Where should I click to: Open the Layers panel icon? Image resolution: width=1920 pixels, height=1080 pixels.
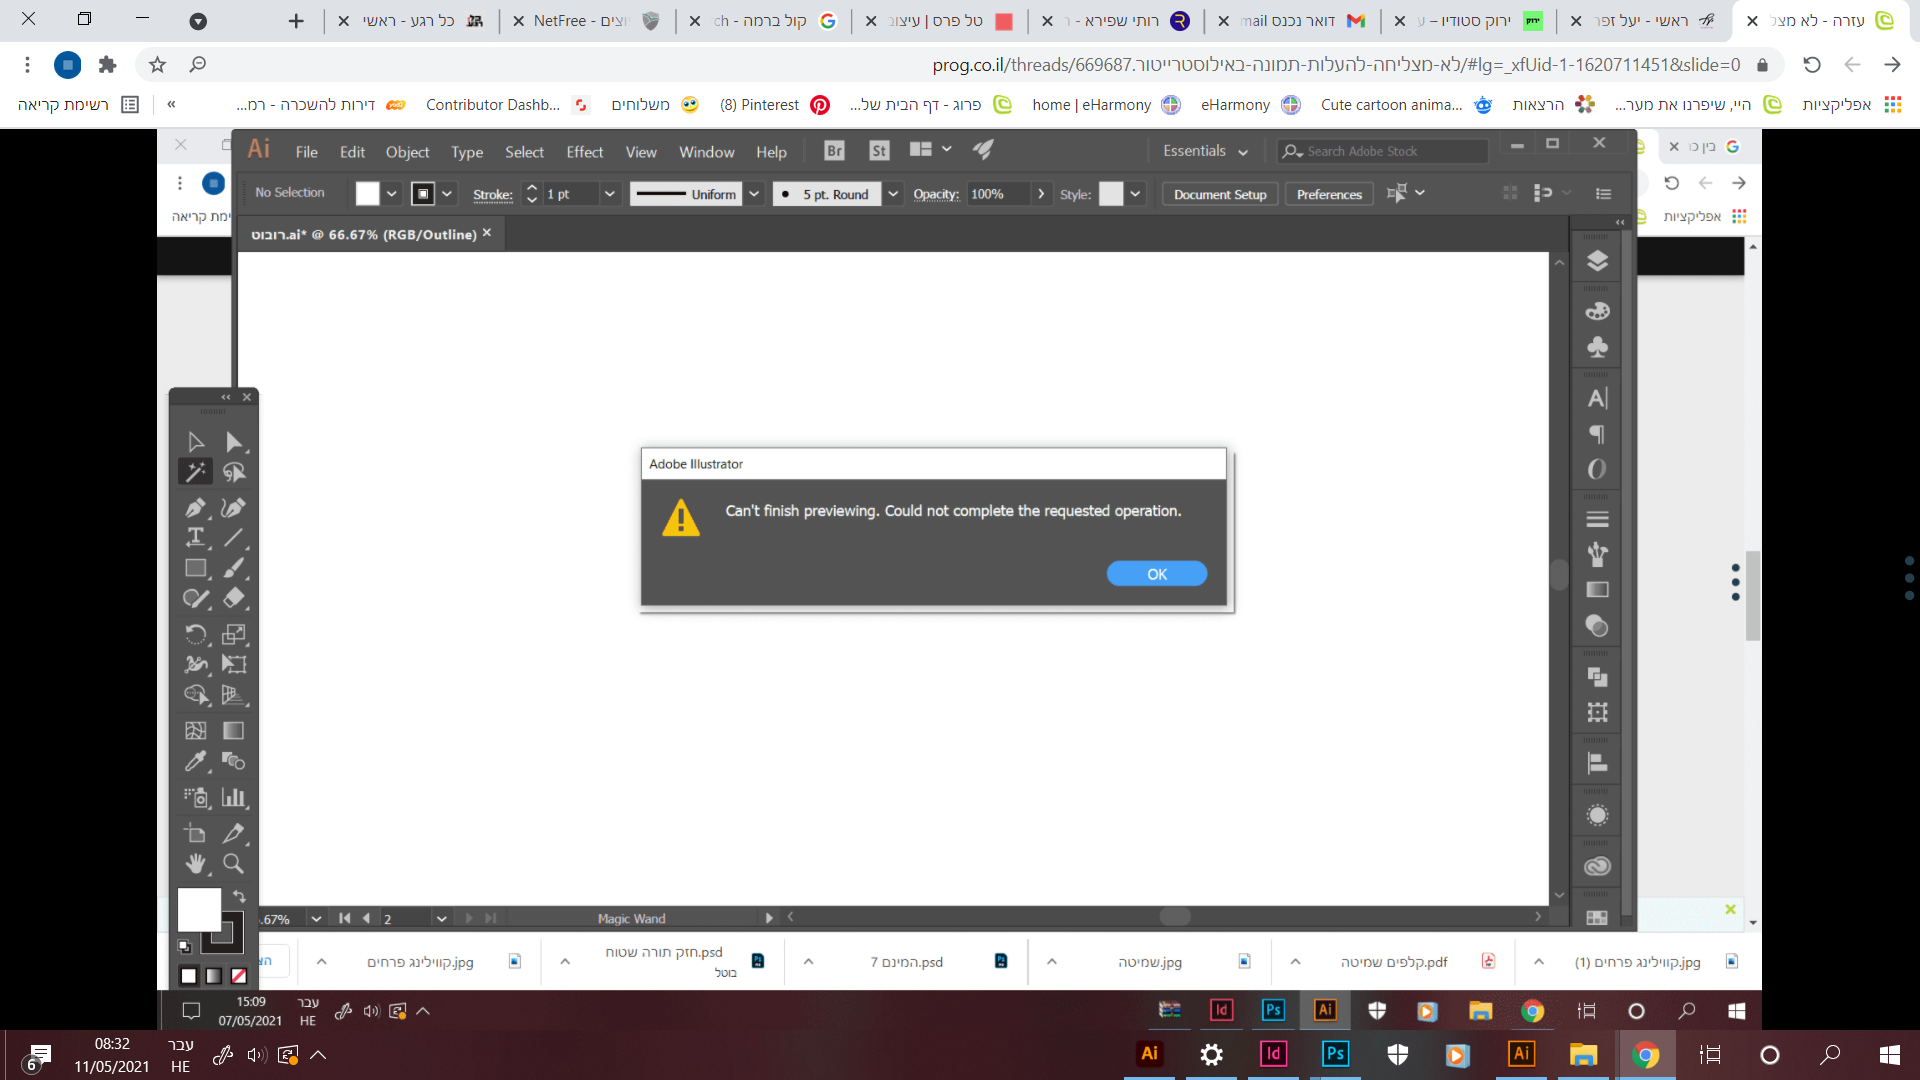pos(1597,262)
